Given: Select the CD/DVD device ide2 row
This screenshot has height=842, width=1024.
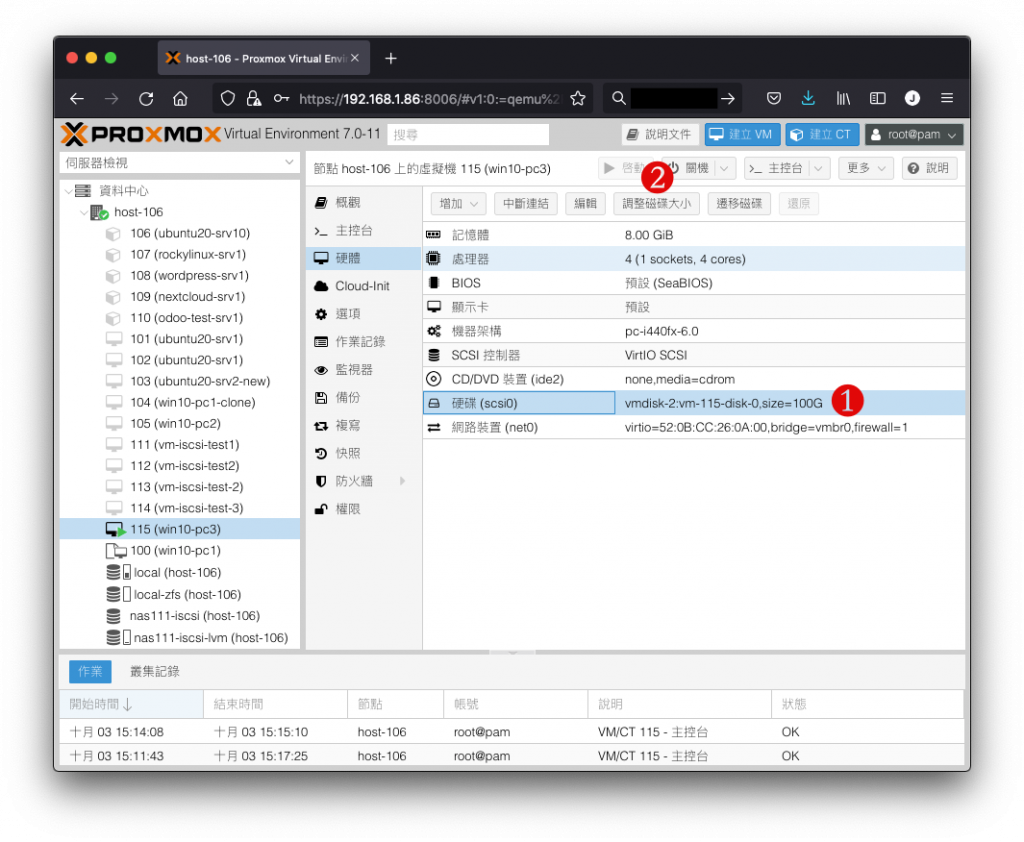Looking at the screenshot, I should pyautogui.click(x=694, y=380).
